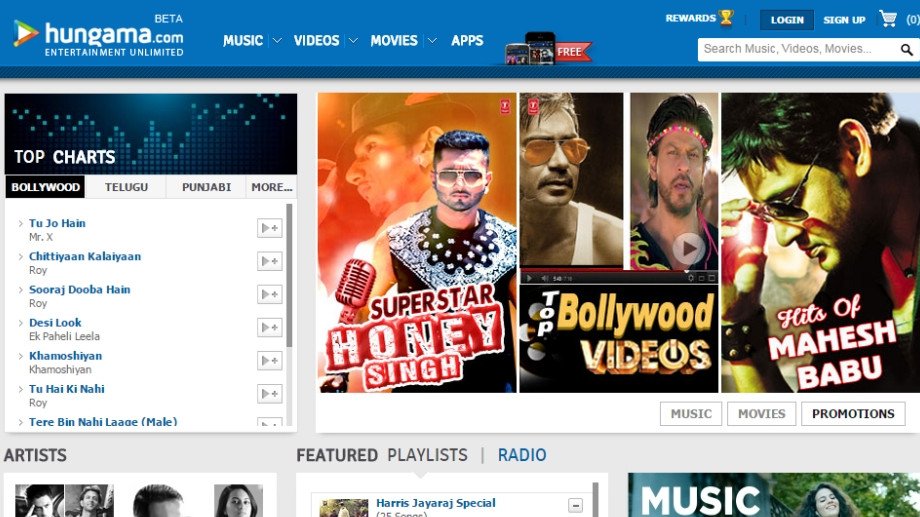Expand arrow beside Khamoshiyan song
This screenshot has width=920, height=517.
coord(21,356)
